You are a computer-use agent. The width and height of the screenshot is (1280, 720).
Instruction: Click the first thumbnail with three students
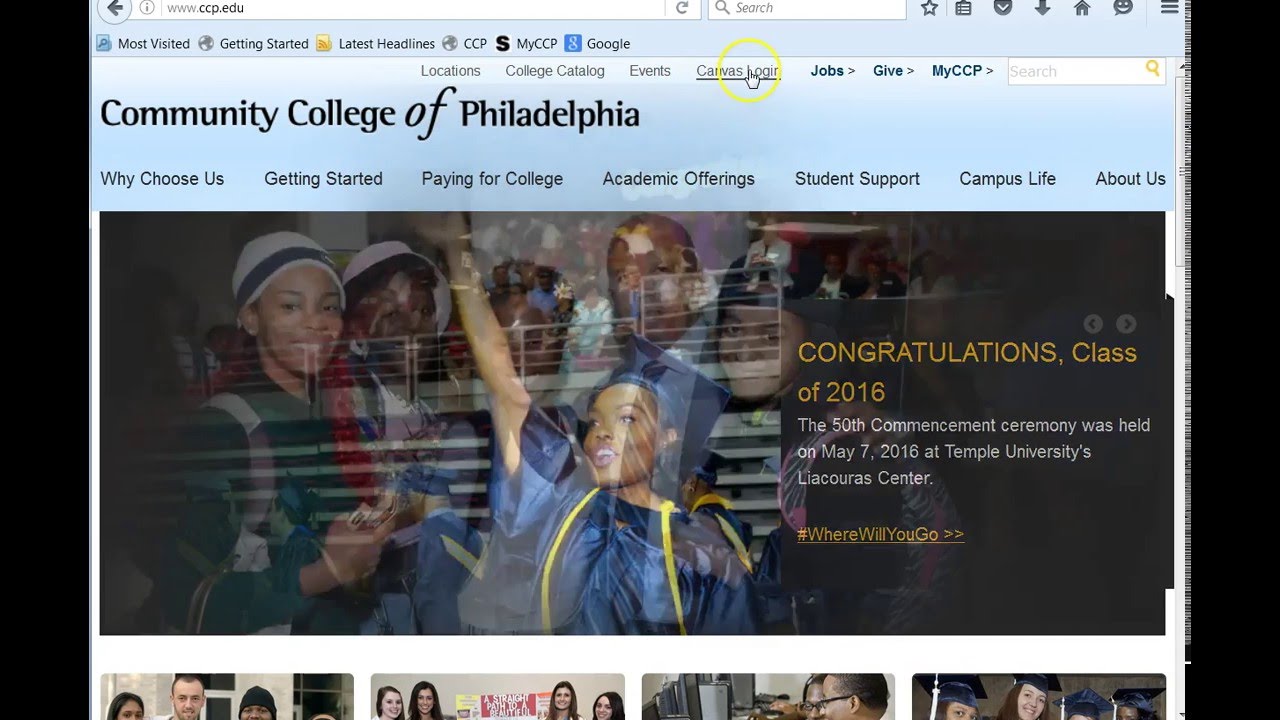click(227, 697)
